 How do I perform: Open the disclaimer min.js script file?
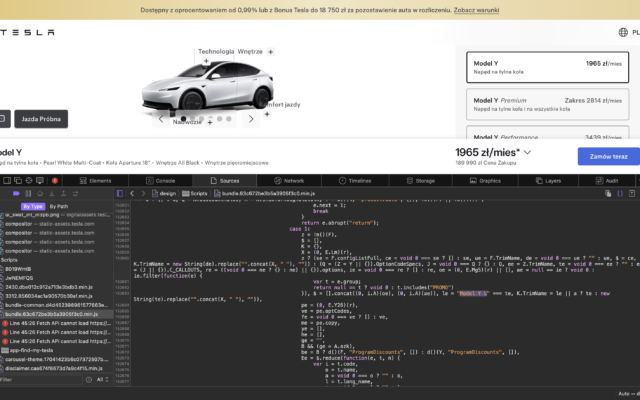pos(56,368)
